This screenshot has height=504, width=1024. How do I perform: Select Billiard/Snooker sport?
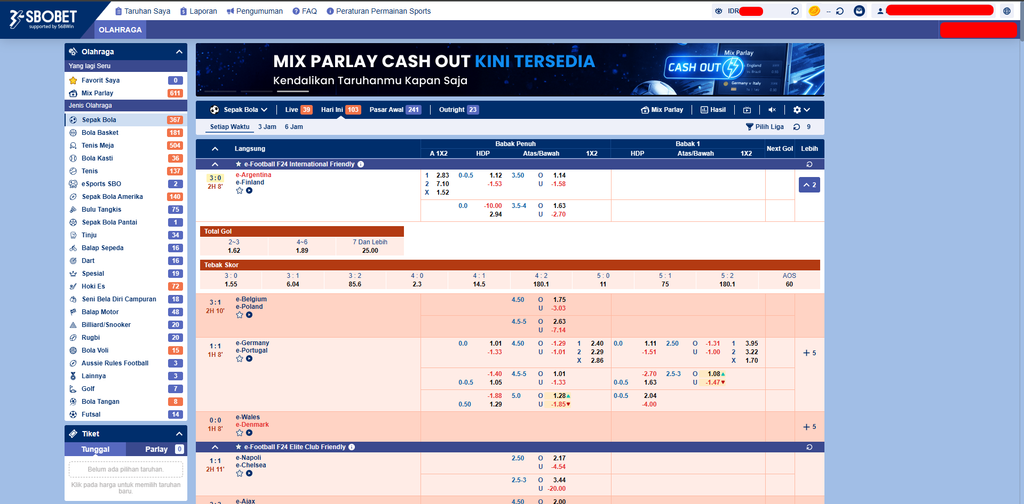pyautogui.click(x=125, y=325)
